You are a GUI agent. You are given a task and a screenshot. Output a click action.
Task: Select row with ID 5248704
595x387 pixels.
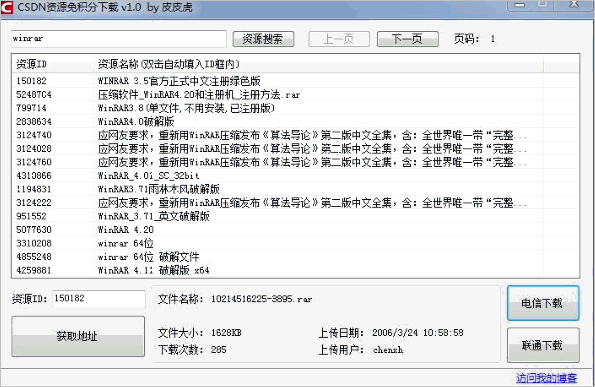(x=296, y=94)
